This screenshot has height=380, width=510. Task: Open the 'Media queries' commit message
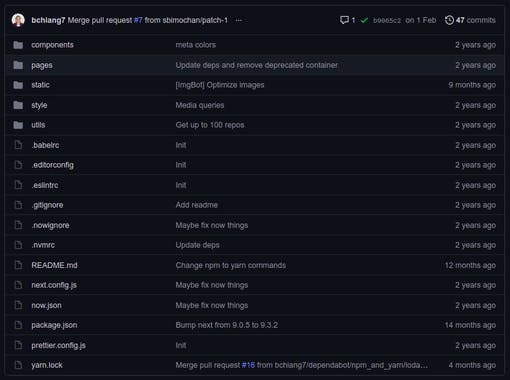tap(200, 105)
